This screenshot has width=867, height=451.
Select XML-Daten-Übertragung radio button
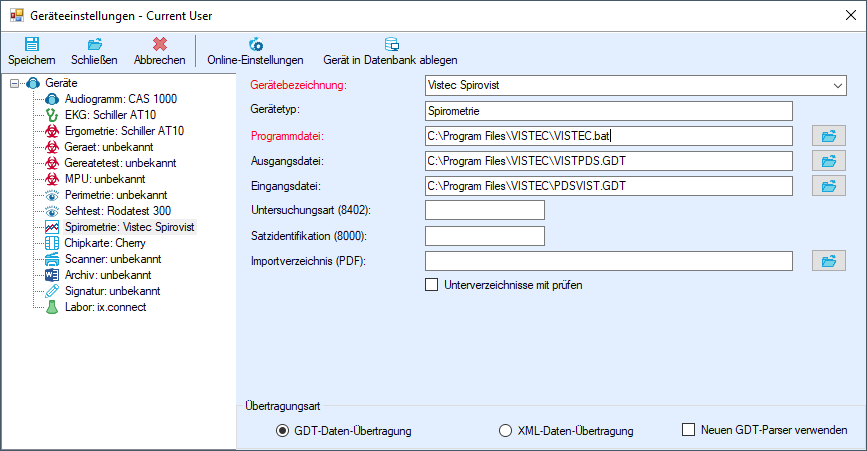point(505,431)
